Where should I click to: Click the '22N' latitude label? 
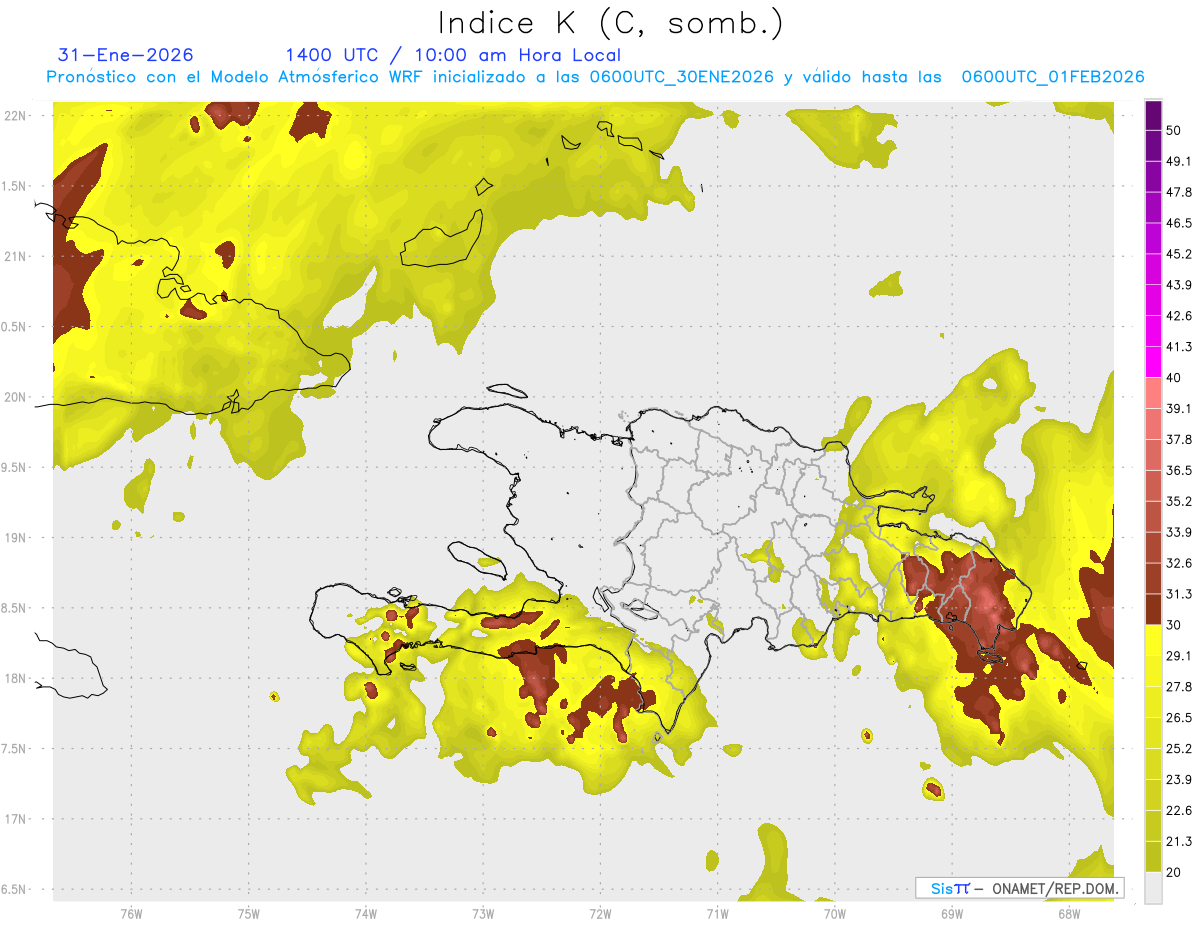pyautogui.click(x=15, y=115)
